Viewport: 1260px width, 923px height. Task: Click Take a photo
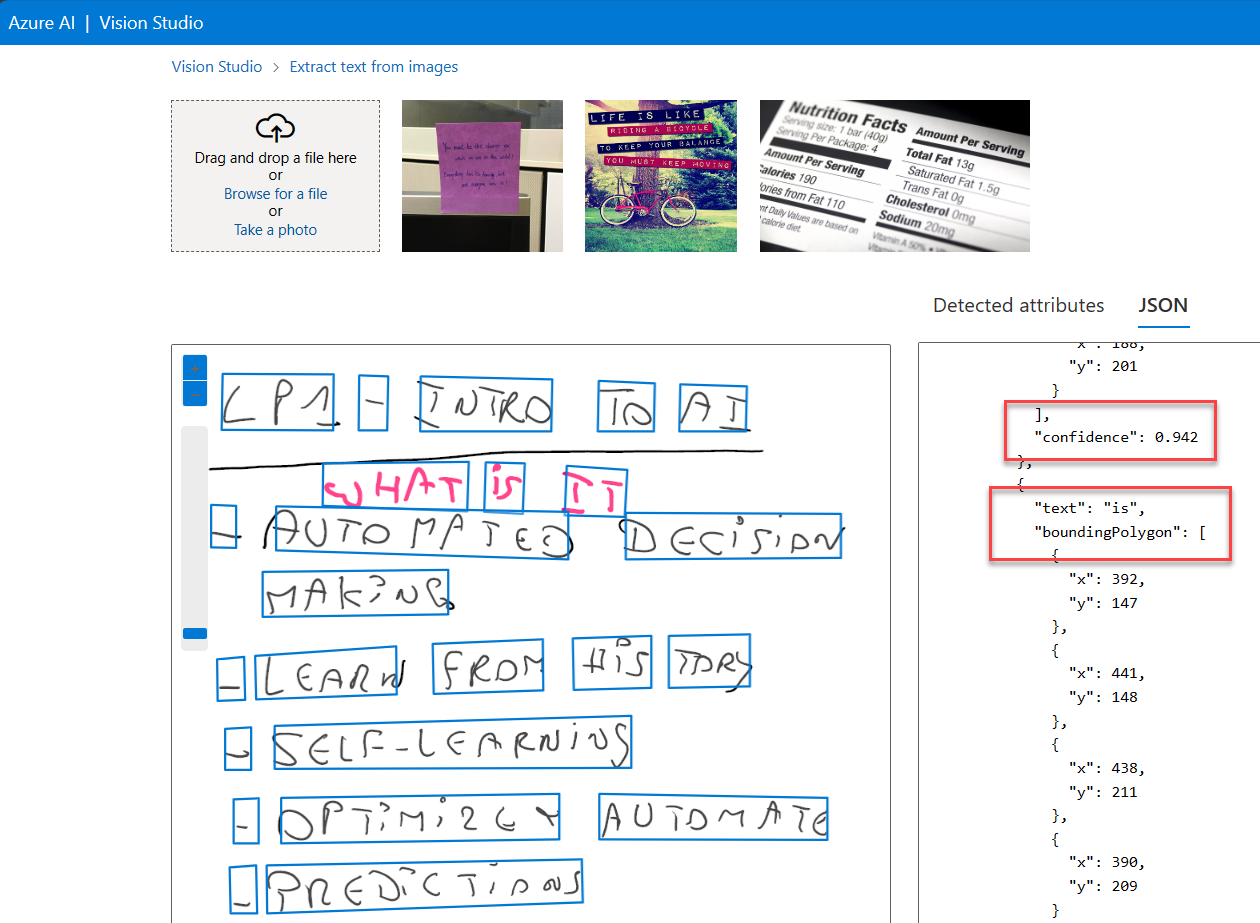[275, 229]
